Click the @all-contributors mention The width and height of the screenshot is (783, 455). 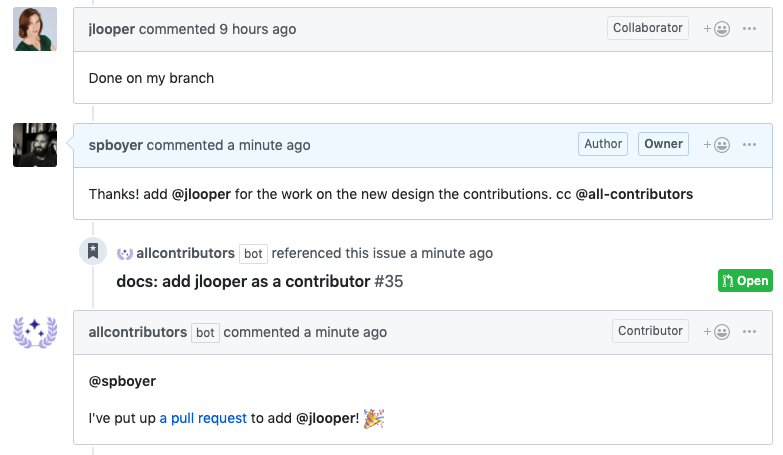click(x=634, y=194)
